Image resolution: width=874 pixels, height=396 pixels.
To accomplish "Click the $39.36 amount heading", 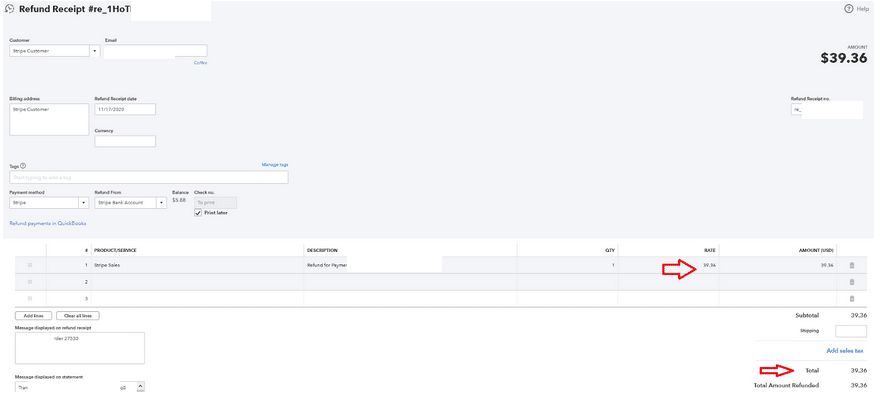I will click(844, 58).
